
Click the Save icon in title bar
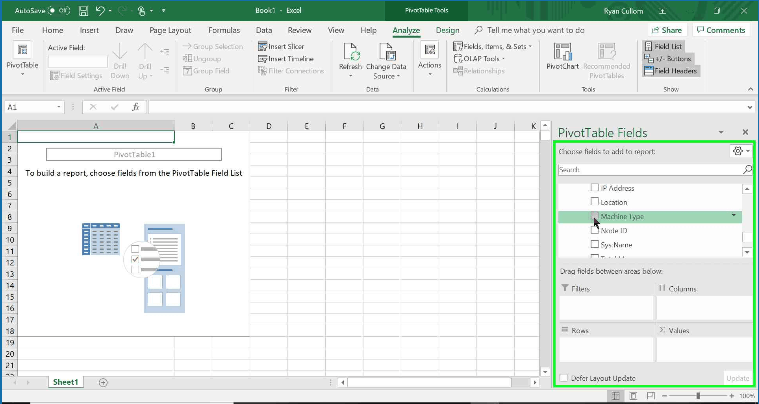pyautogui.click(x=83, y=10)
